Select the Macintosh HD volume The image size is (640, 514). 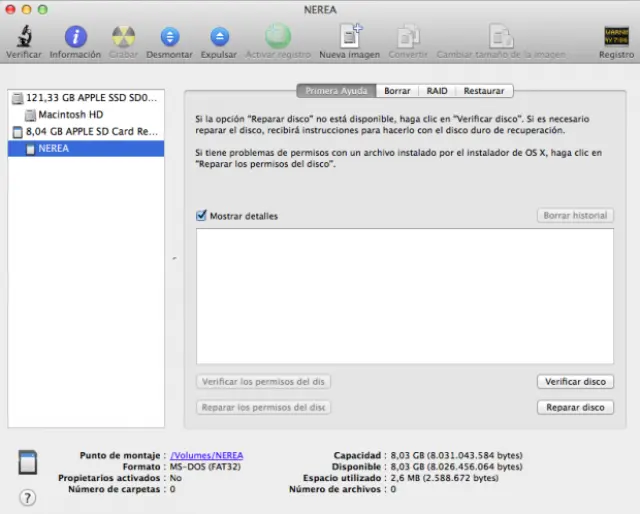[70, 115]
